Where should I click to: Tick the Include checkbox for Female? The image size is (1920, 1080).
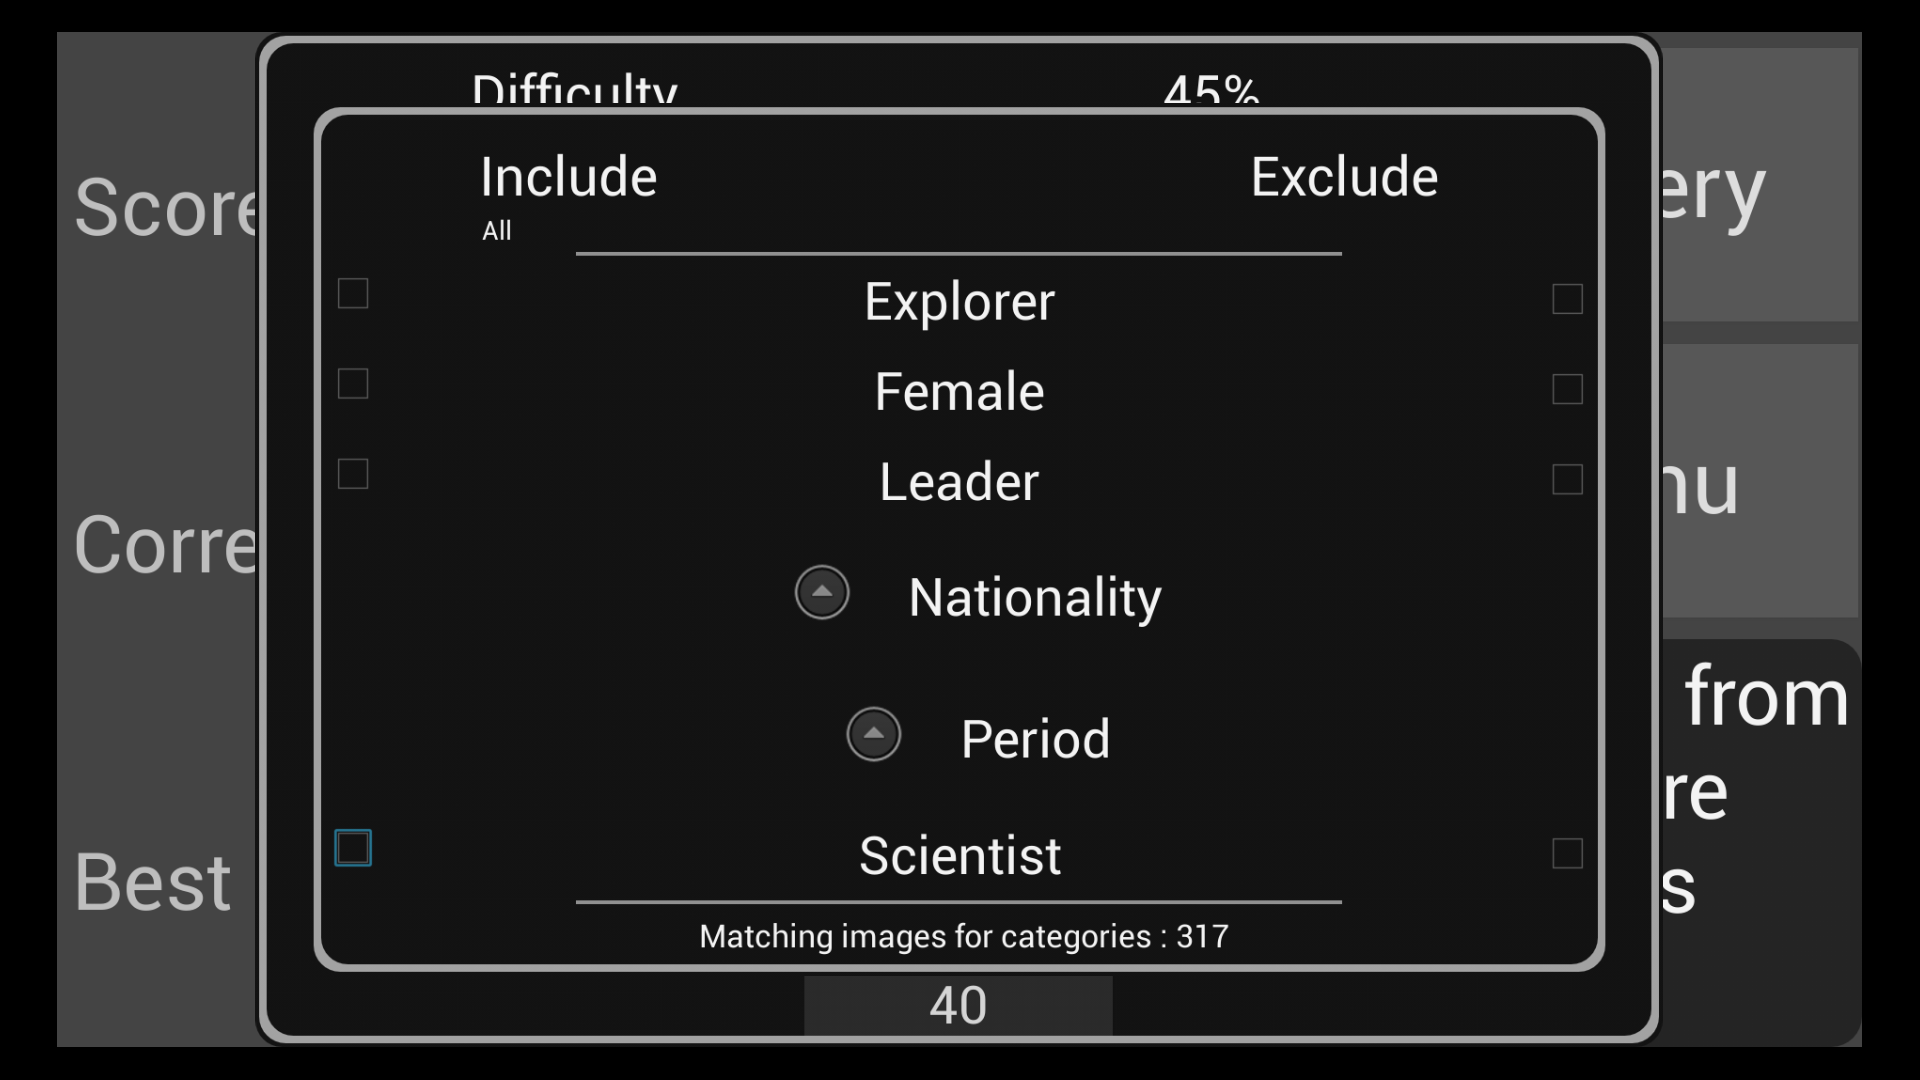(x=353, y=384)
